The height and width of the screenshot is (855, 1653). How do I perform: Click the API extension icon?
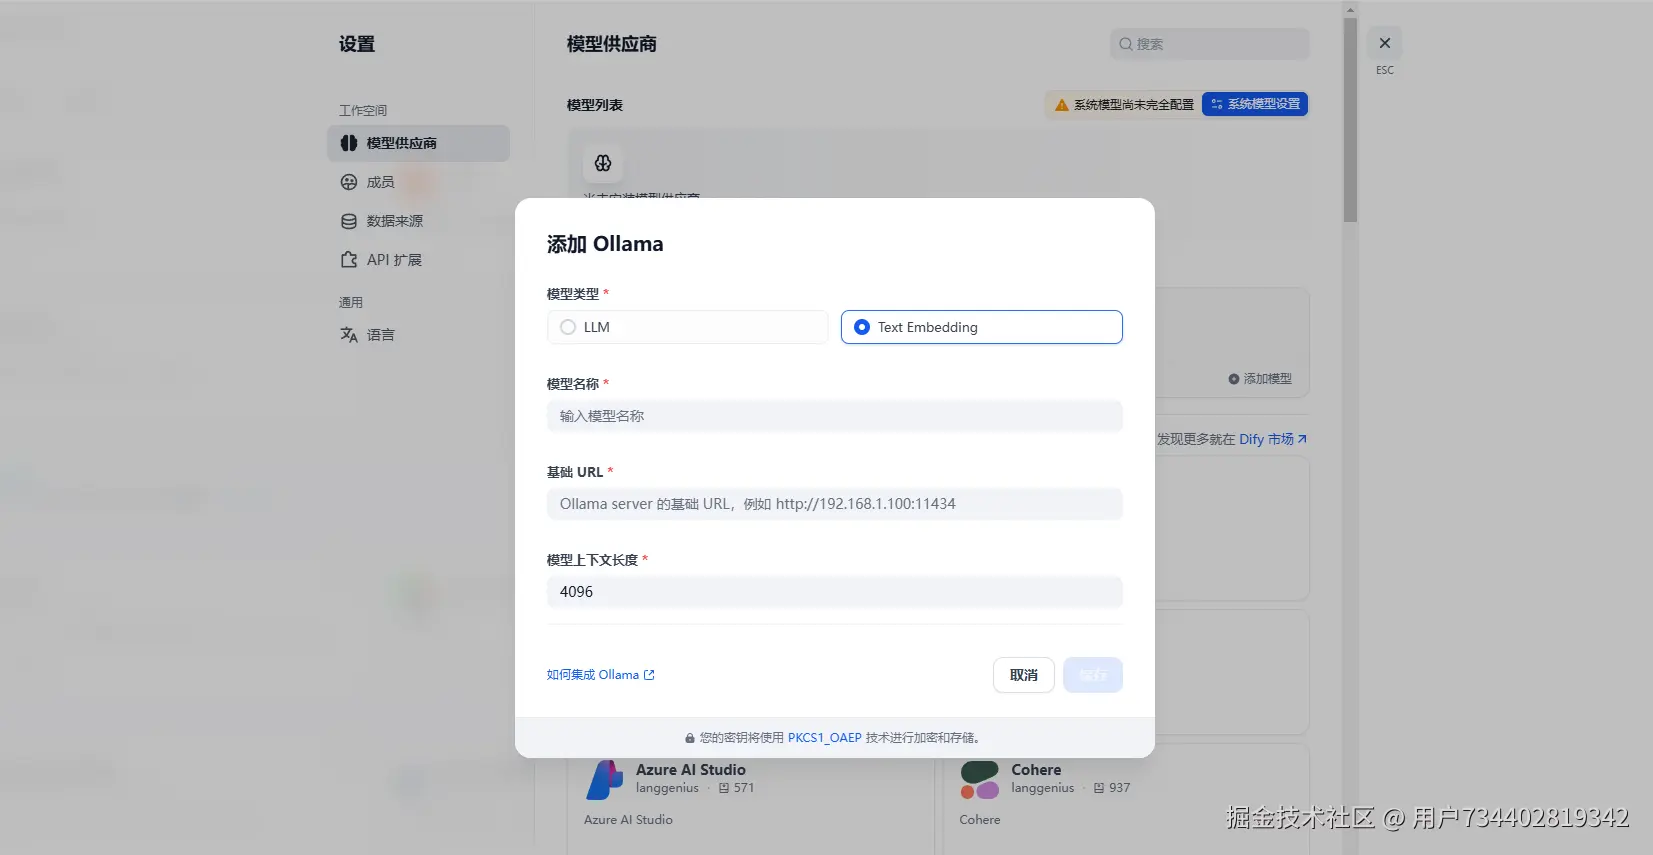[x=348, y=260]
